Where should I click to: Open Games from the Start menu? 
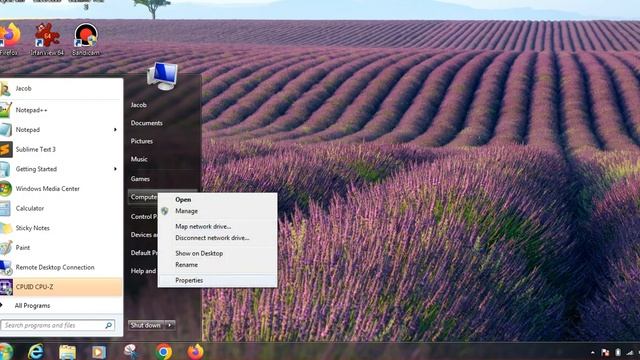[140, 179]
